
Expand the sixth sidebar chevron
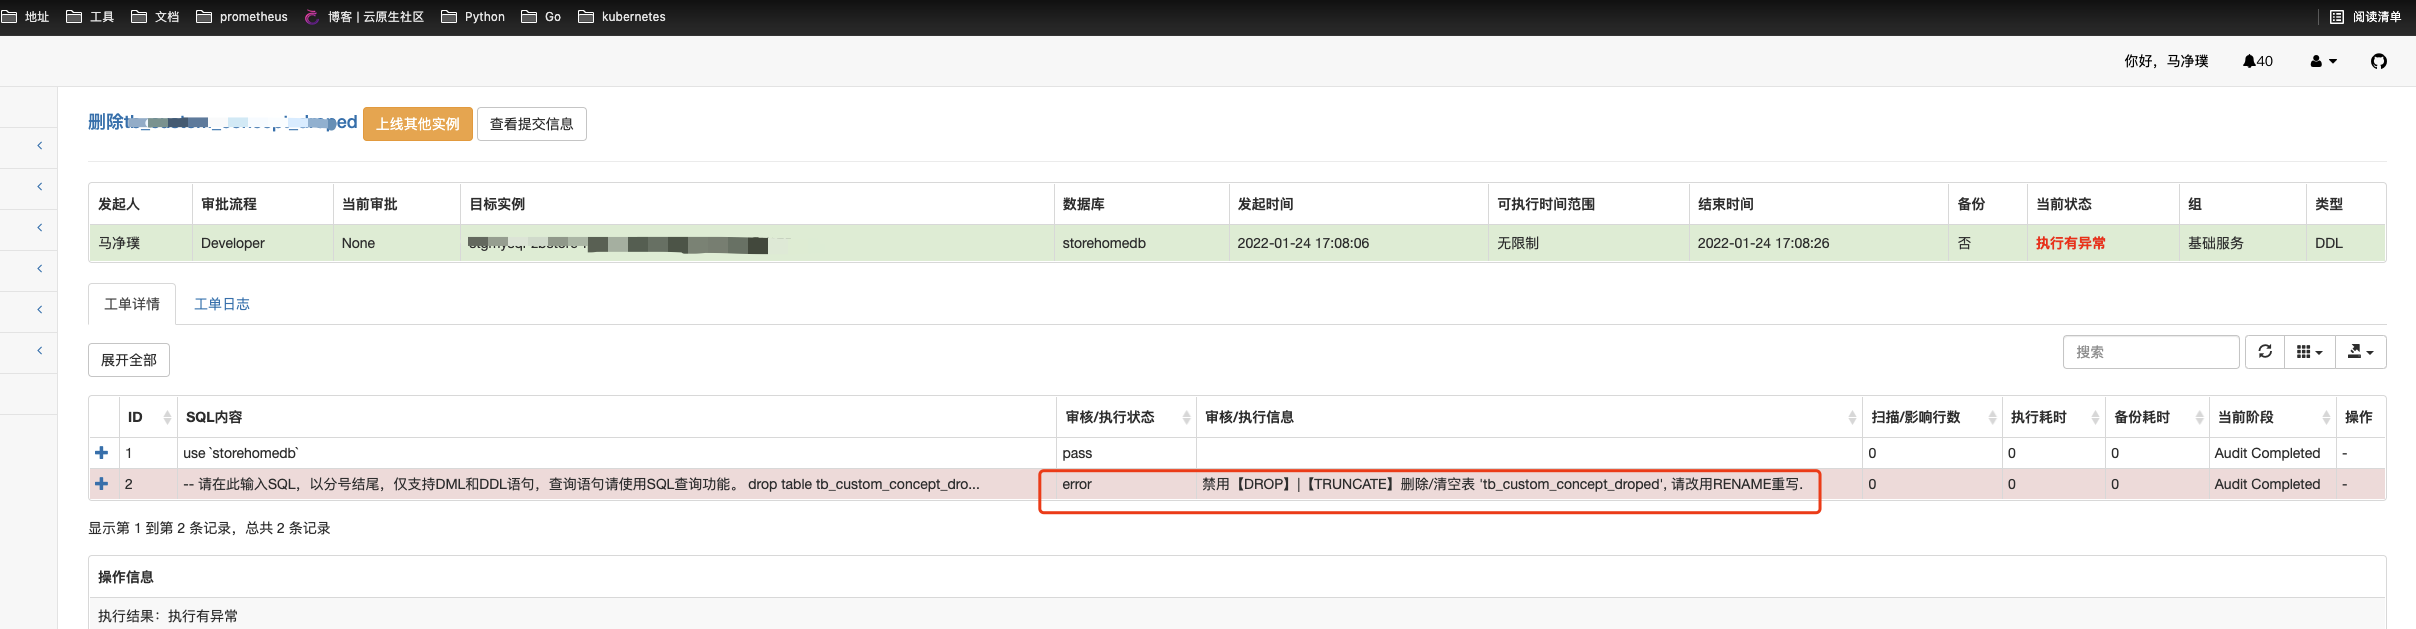point(40,351)
